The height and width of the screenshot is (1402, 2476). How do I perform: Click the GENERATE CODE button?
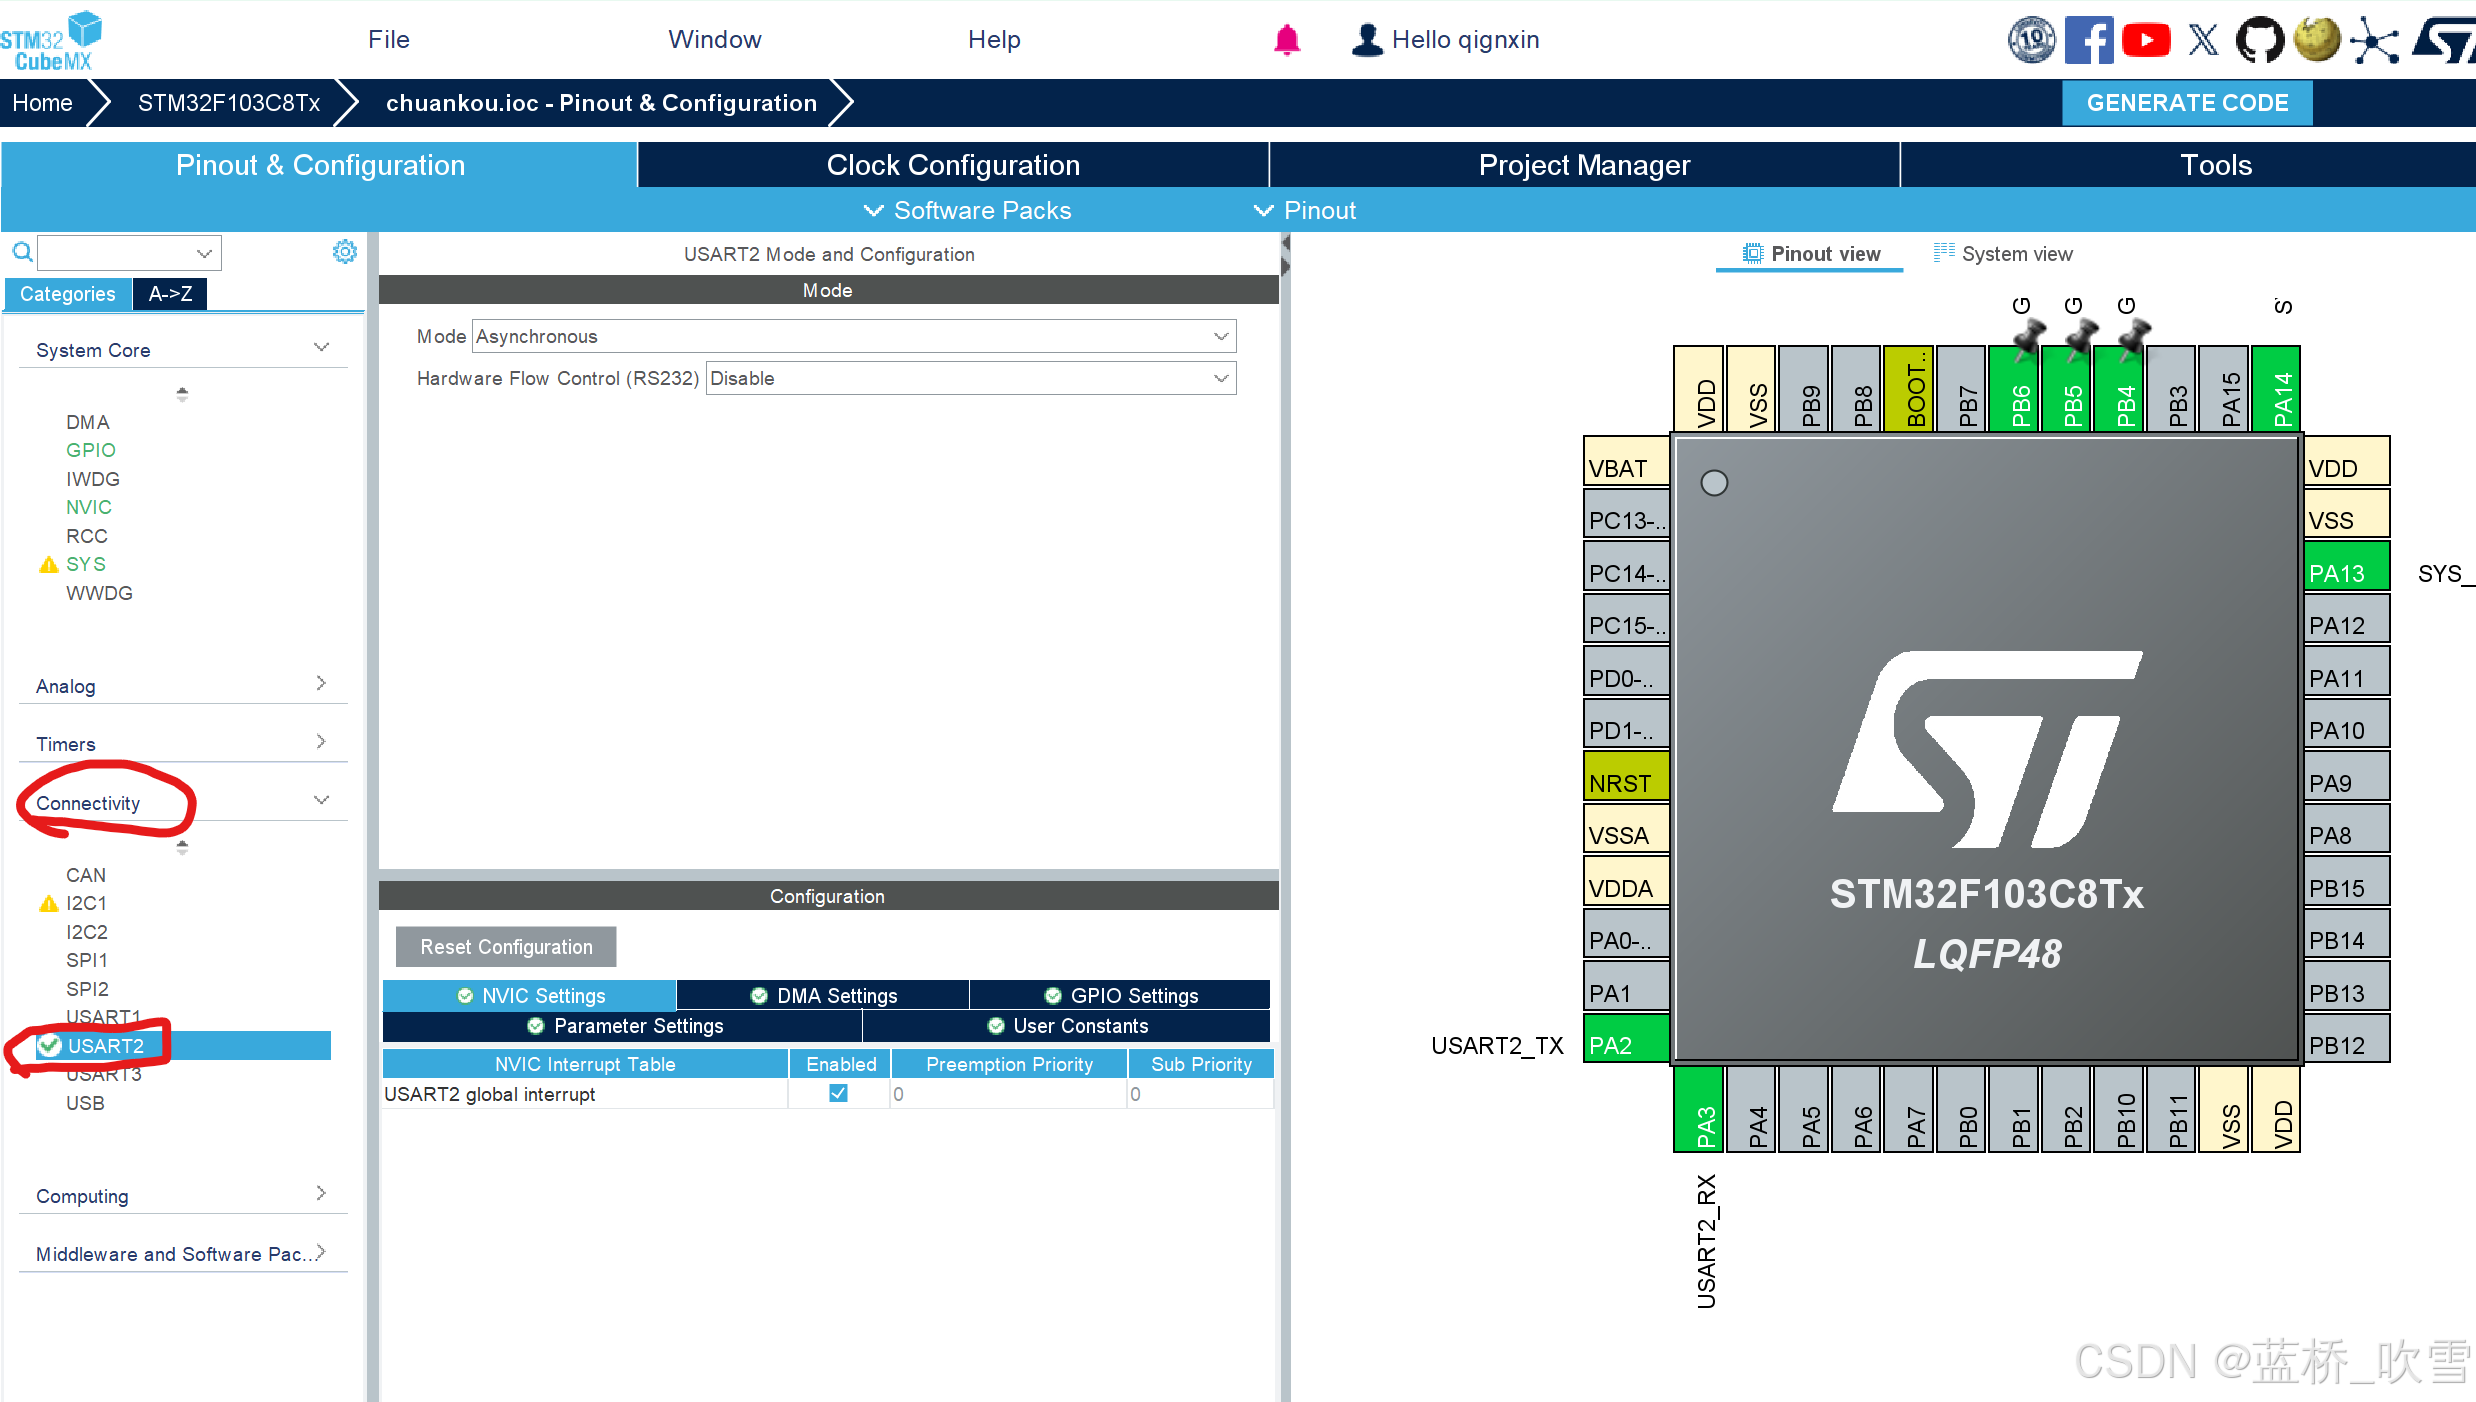2187,103
